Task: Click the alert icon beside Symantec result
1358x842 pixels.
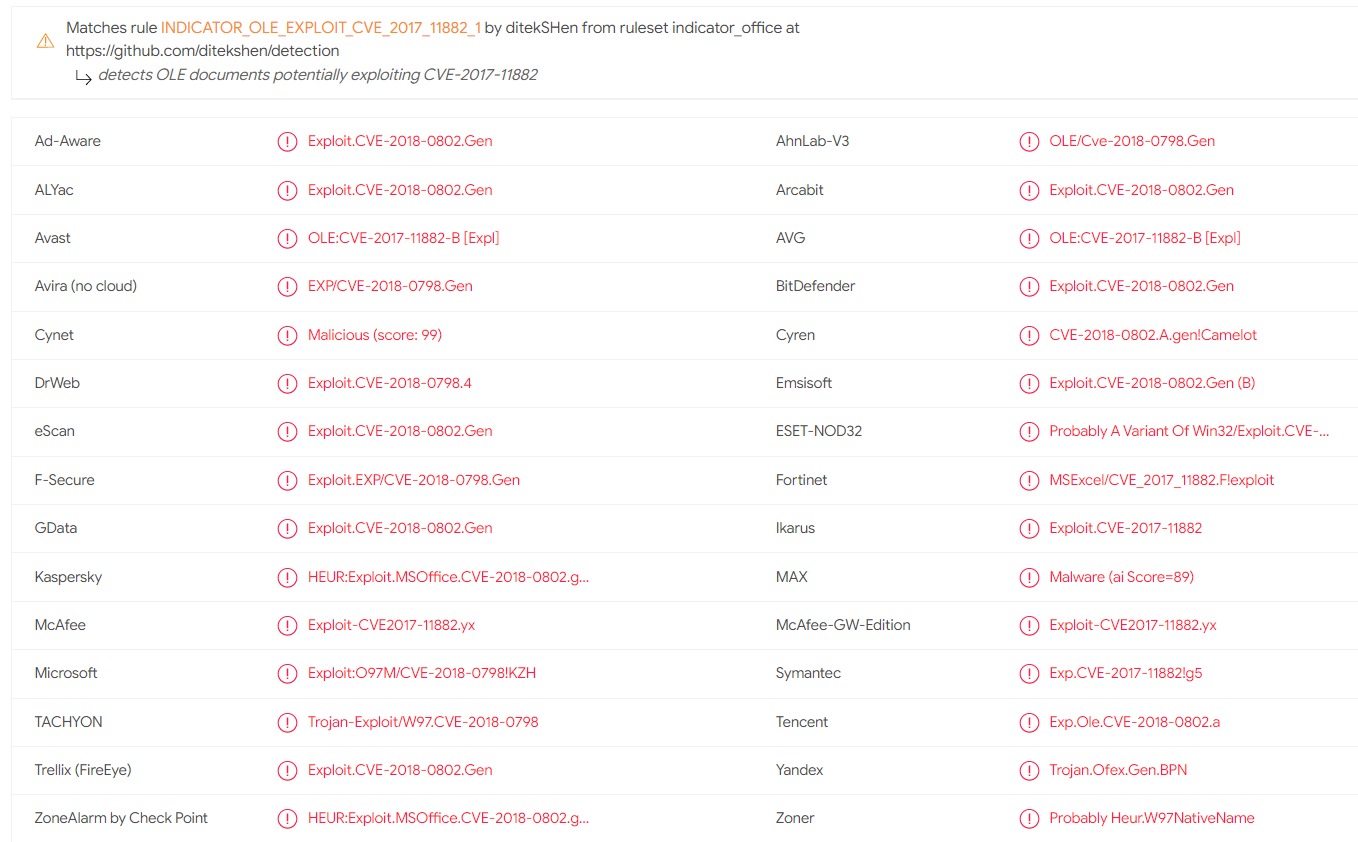Action: pos(1029,674)
